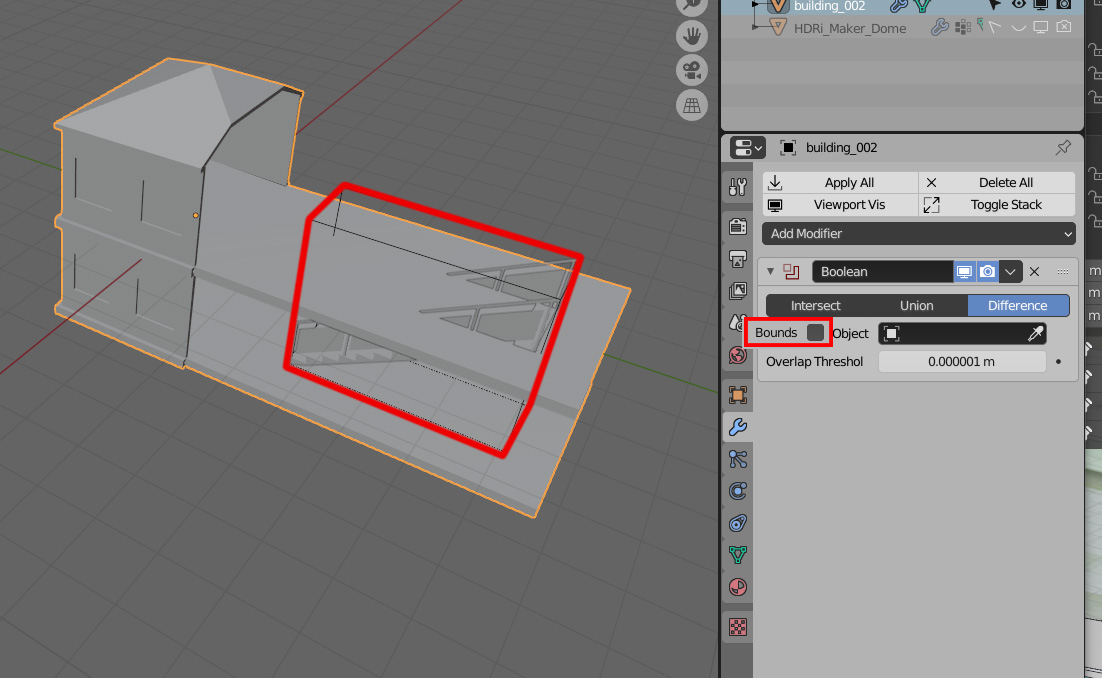Open the Physics properties tab
1102x678 pixels.
[737, 490]
